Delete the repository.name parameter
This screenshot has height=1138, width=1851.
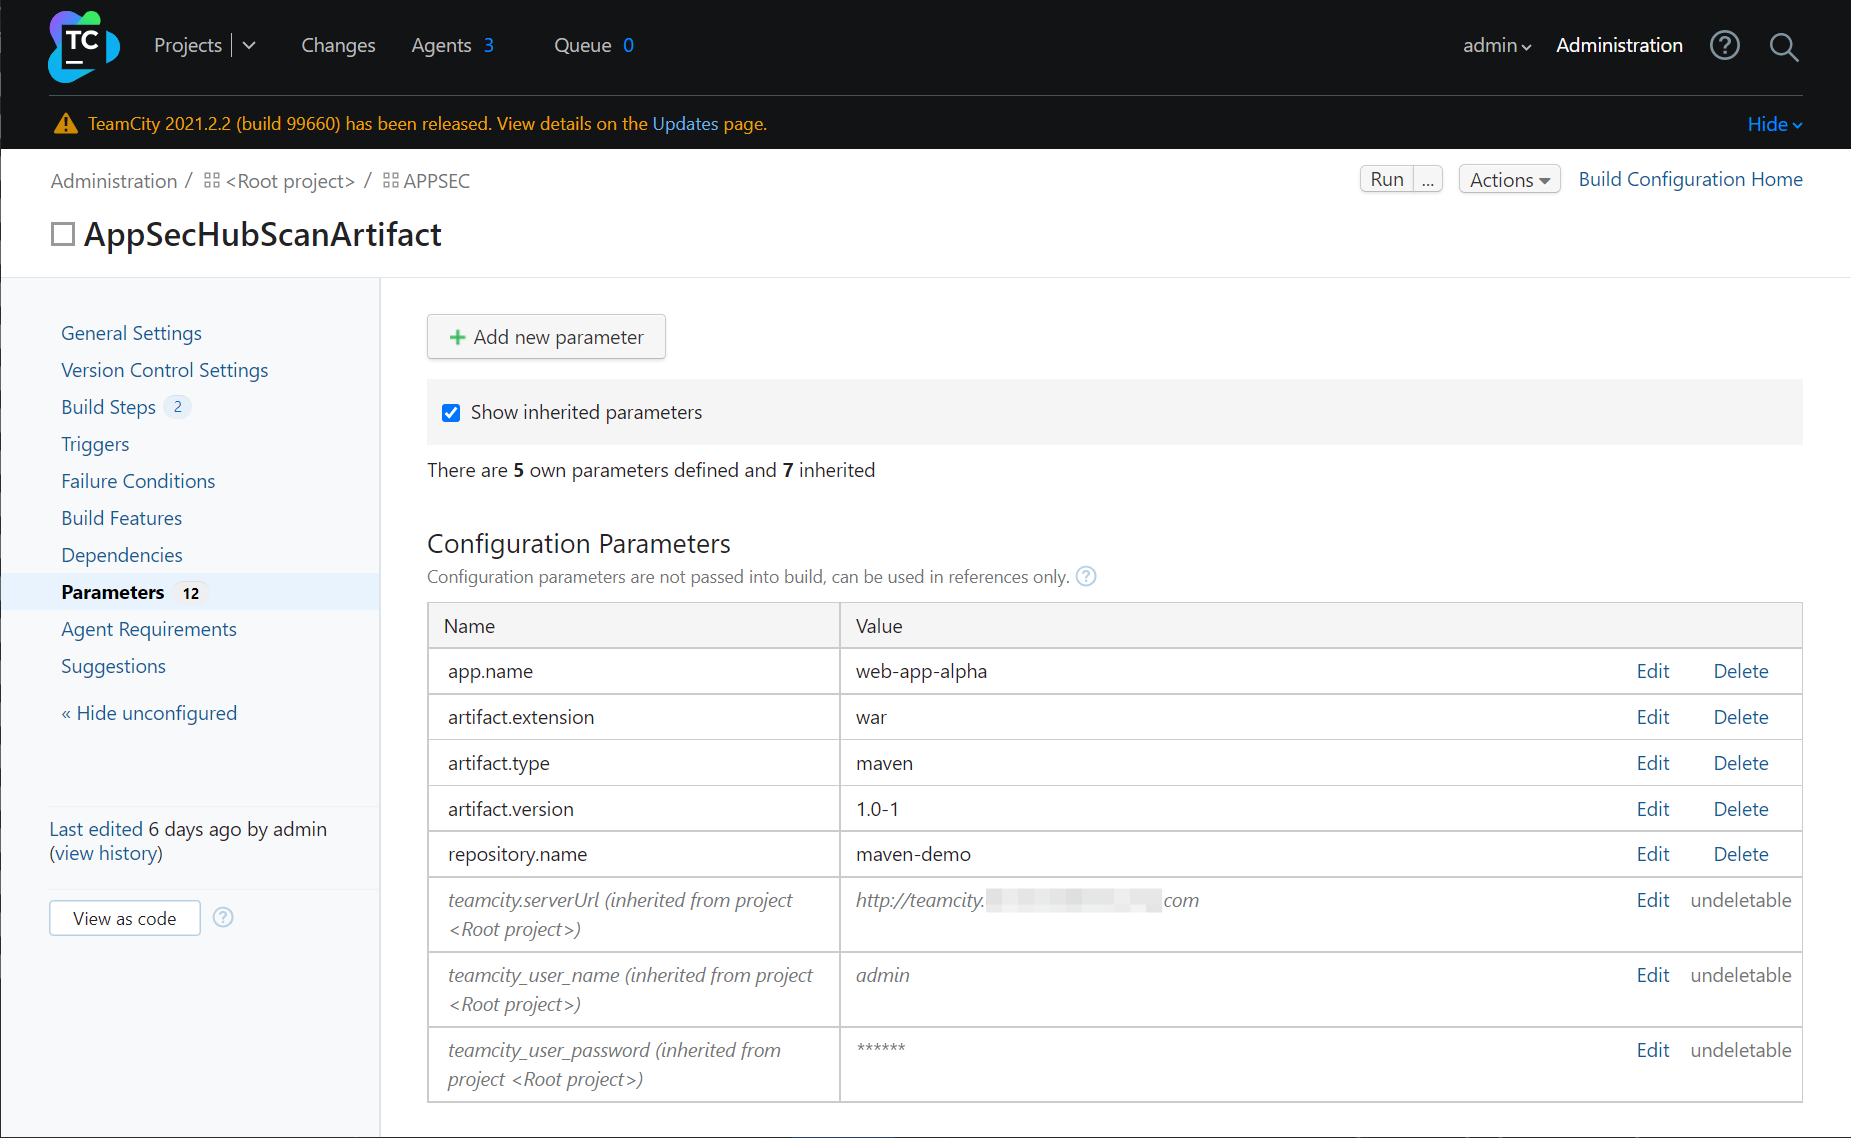1740,854
